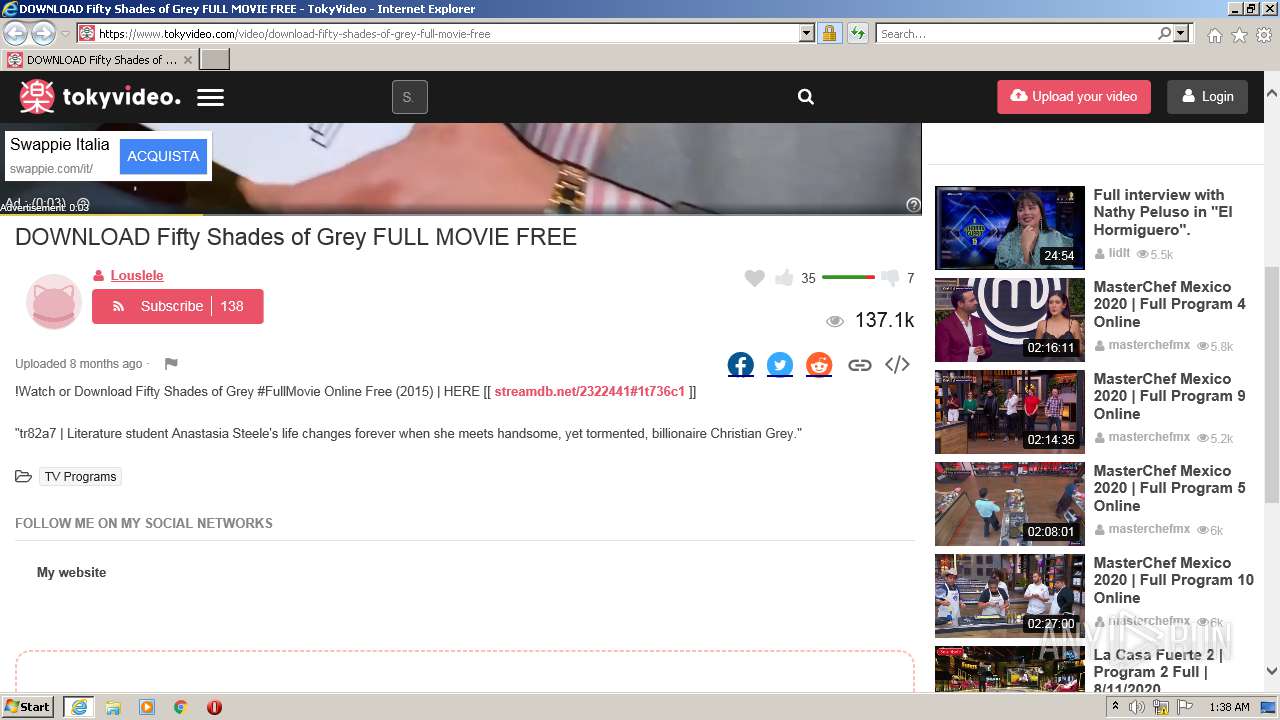Click the security lock icon
The height and width of the screenshot is (720, 1280).
(829, 33)
